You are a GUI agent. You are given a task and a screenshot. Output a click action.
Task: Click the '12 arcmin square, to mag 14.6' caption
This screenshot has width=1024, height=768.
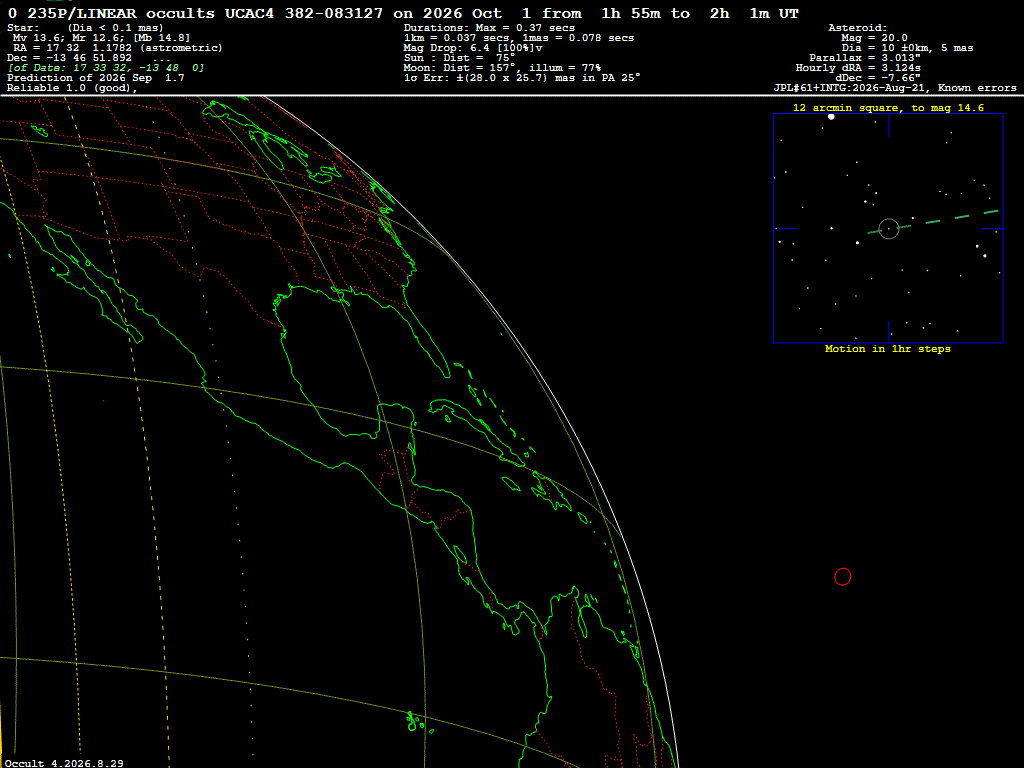tap(888, 108)
